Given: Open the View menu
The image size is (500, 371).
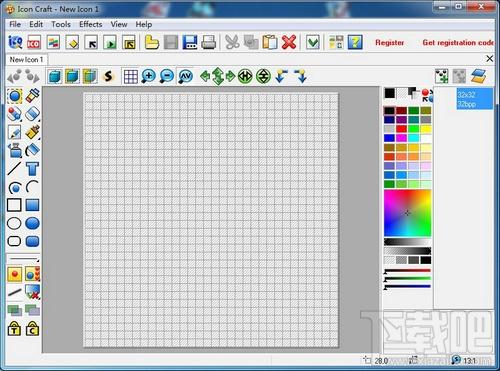Looking at the screenshot, I should pos(119,24).
